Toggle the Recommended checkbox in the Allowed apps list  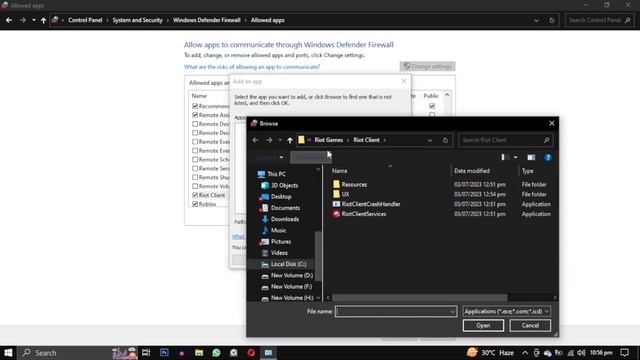point(195,106)
